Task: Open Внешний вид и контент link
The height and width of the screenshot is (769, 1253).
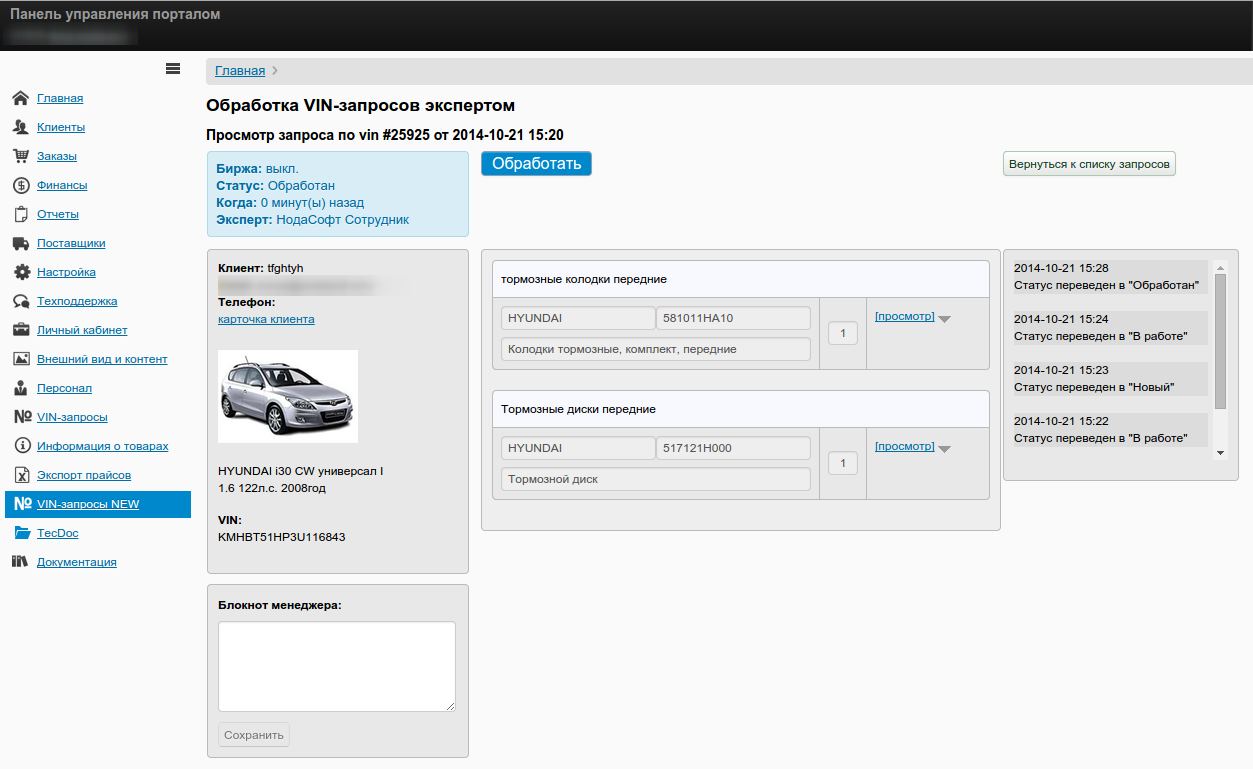Action: [102, 359]
